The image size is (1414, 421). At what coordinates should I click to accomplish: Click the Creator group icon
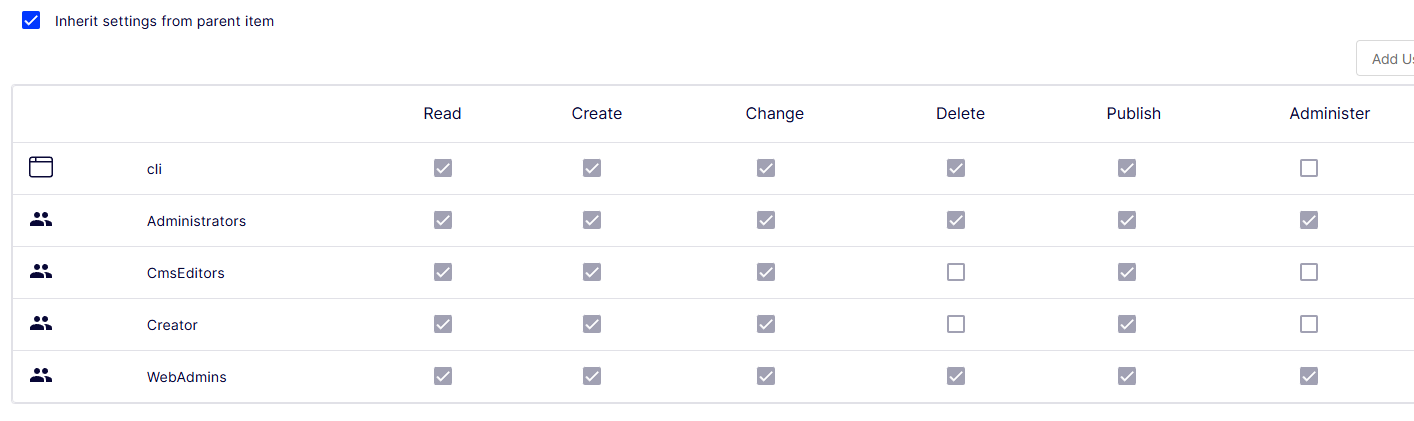coord(40,324)
